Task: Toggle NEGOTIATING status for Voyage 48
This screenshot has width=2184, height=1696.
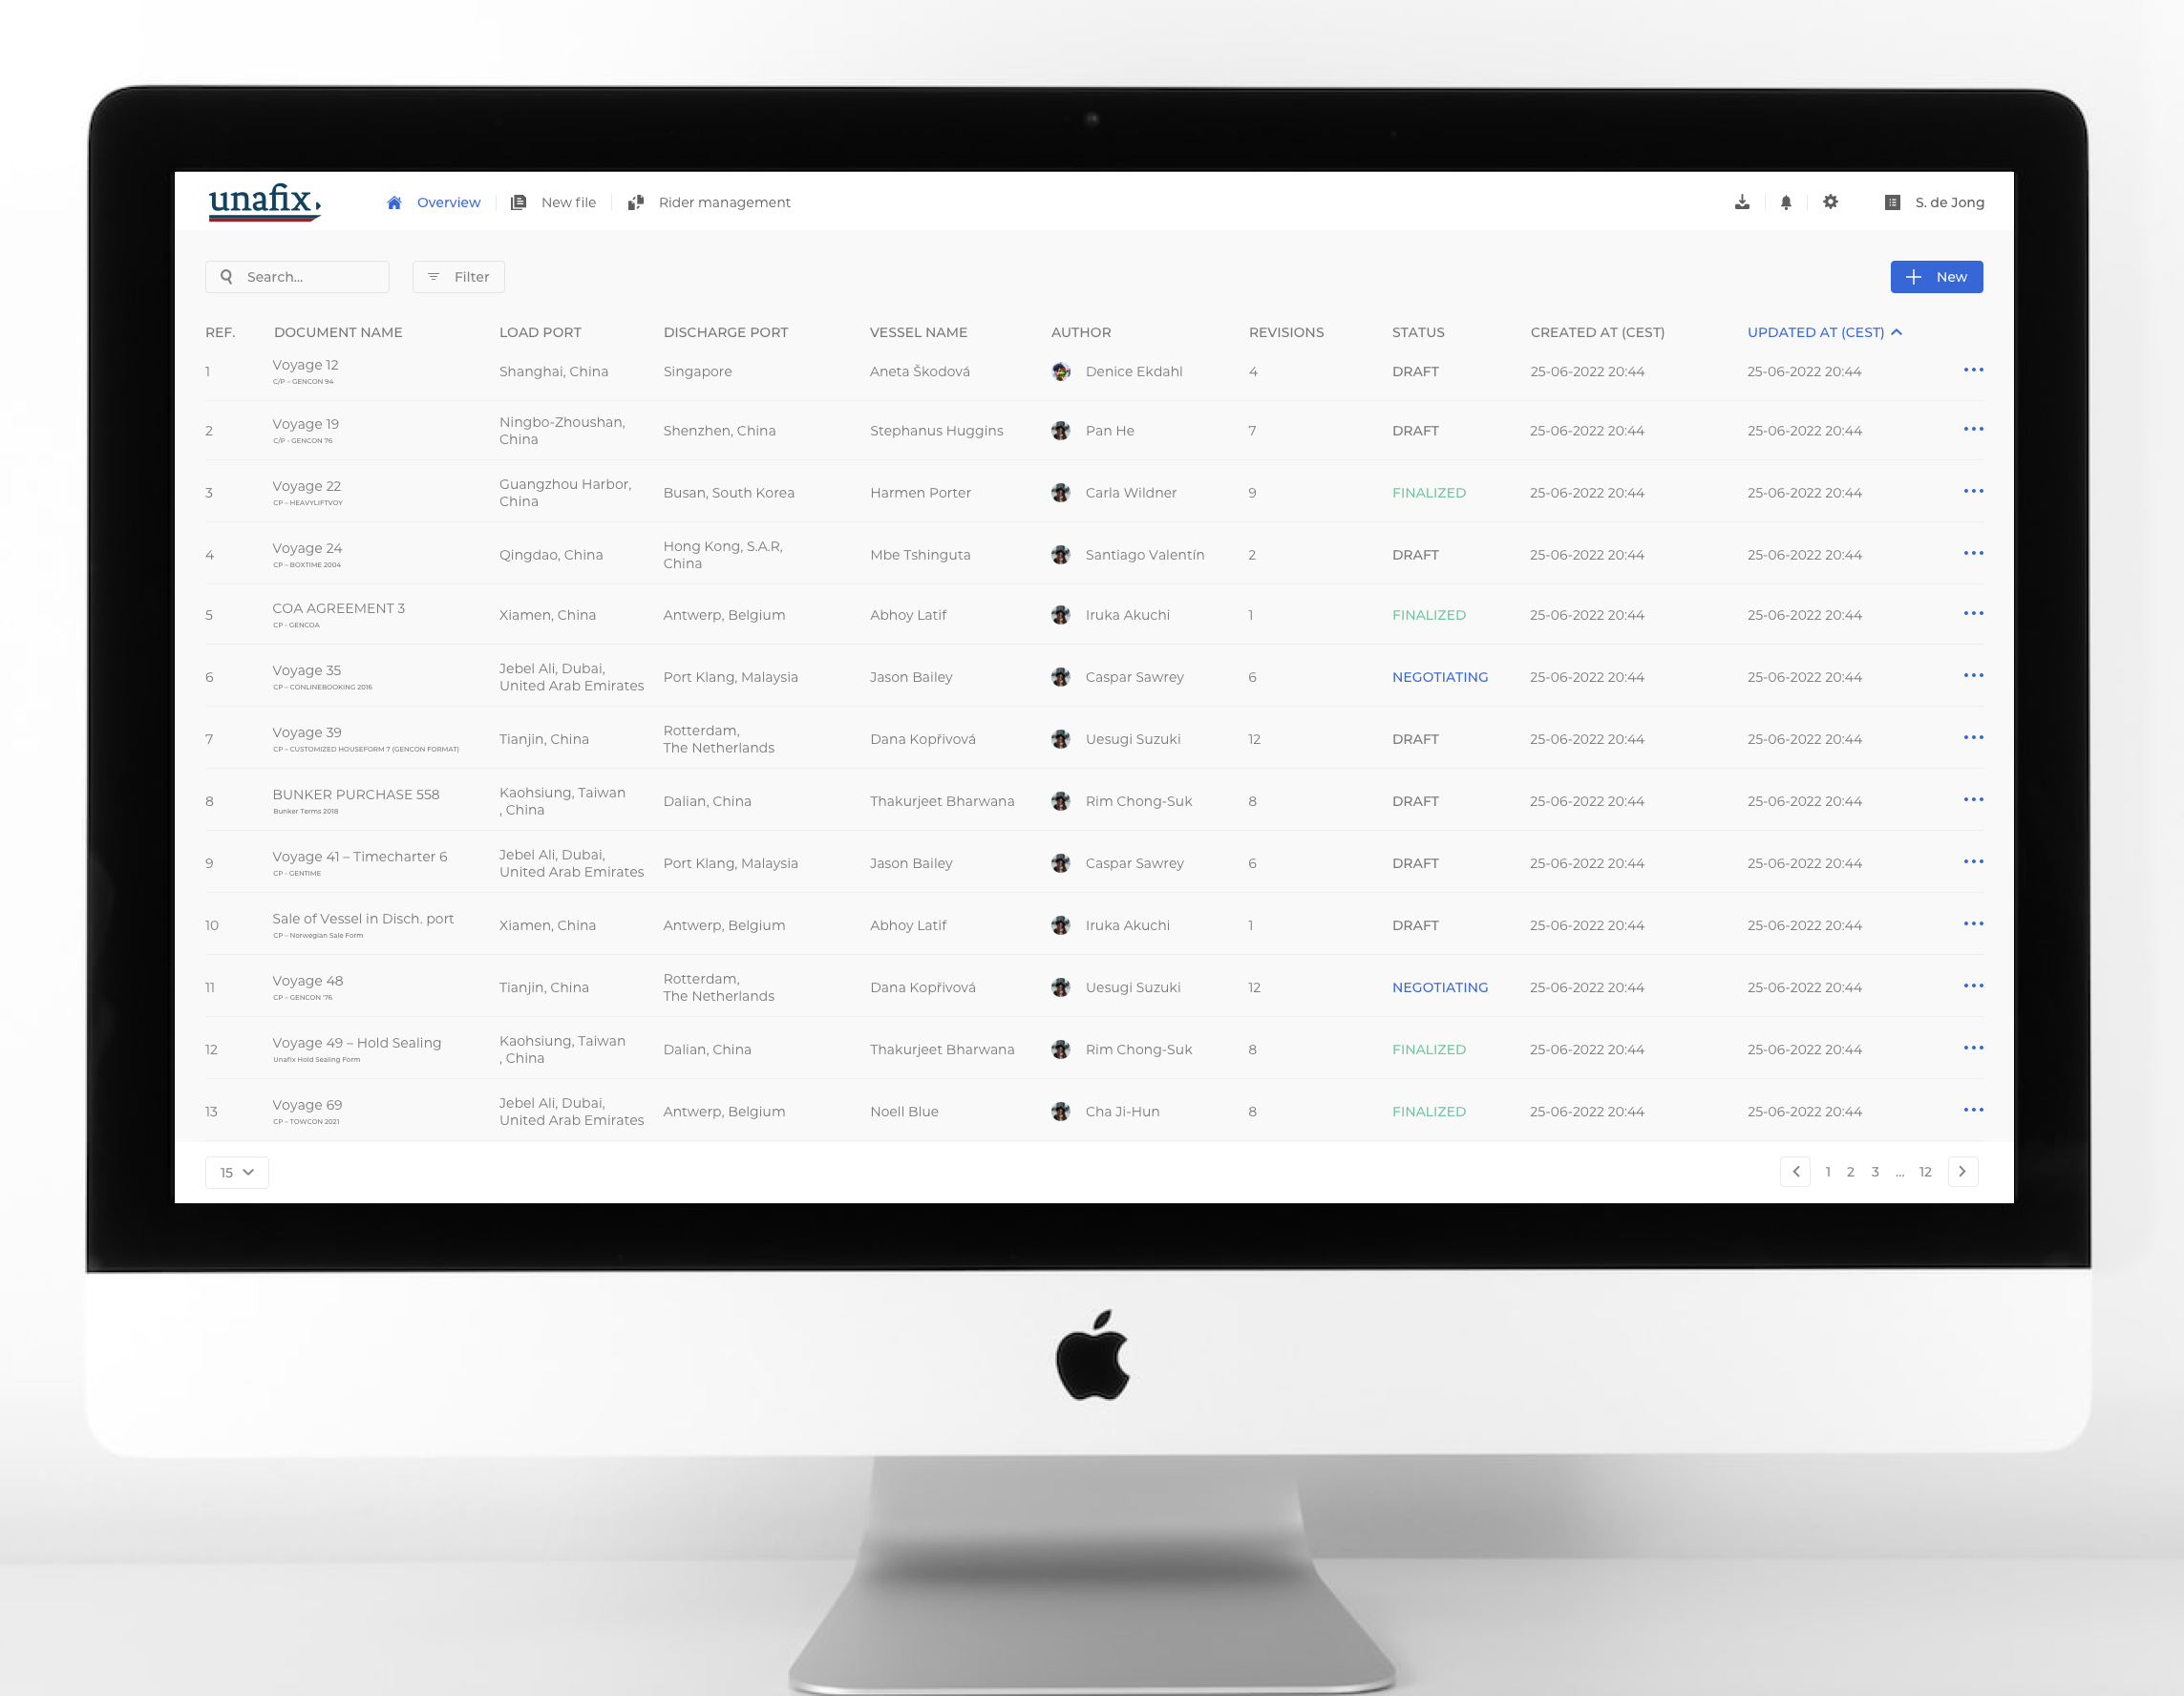Action: (1437, 987)
